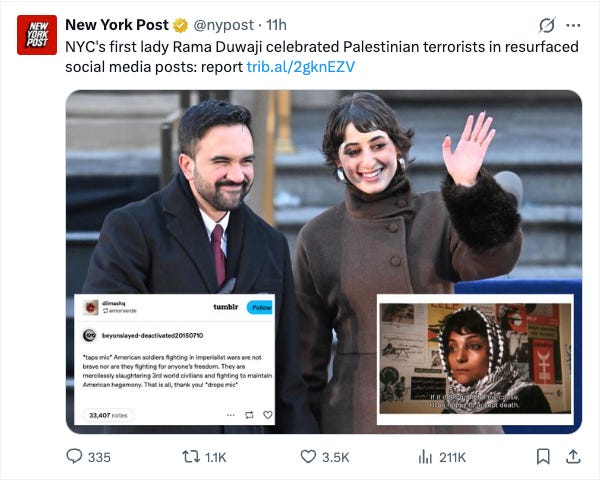This screenshot has height=480, width=600.
Task: Open the three-dot more options menu
Action: coord(573,25)
